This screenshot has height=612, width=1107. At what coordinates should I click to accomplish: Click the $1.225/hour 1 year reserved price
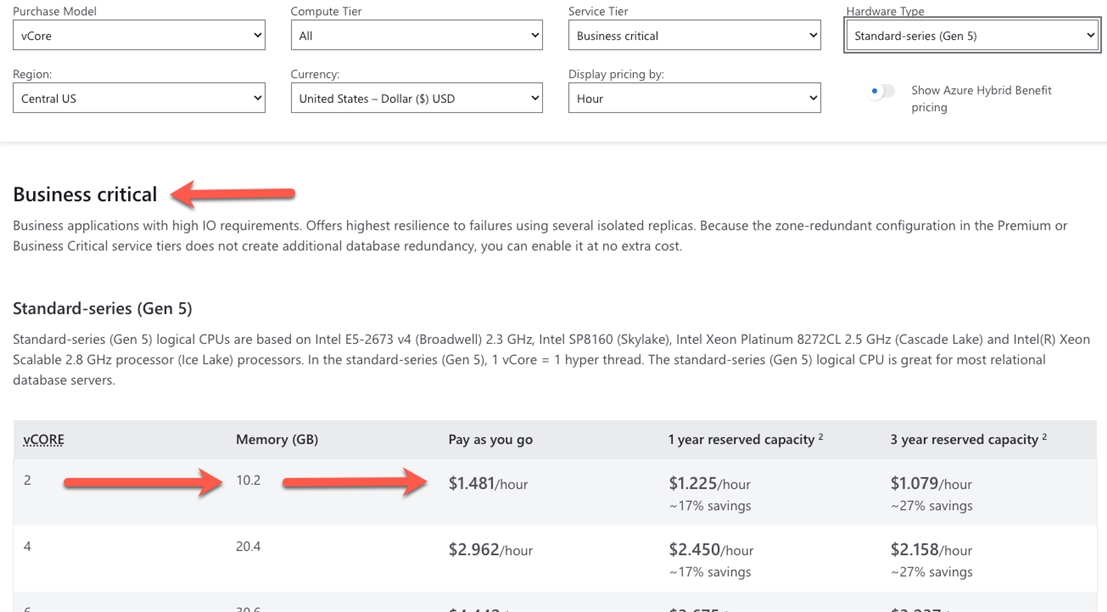(x=709, y=484)
